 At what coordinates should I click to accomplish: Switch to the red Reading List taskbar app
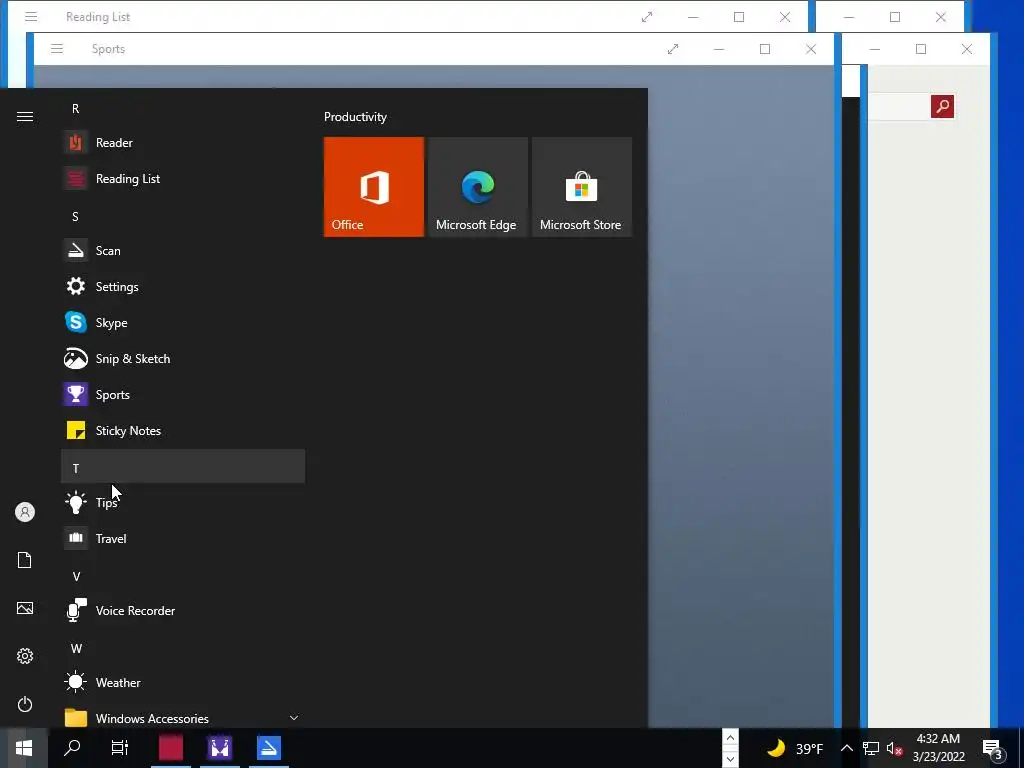171,748
